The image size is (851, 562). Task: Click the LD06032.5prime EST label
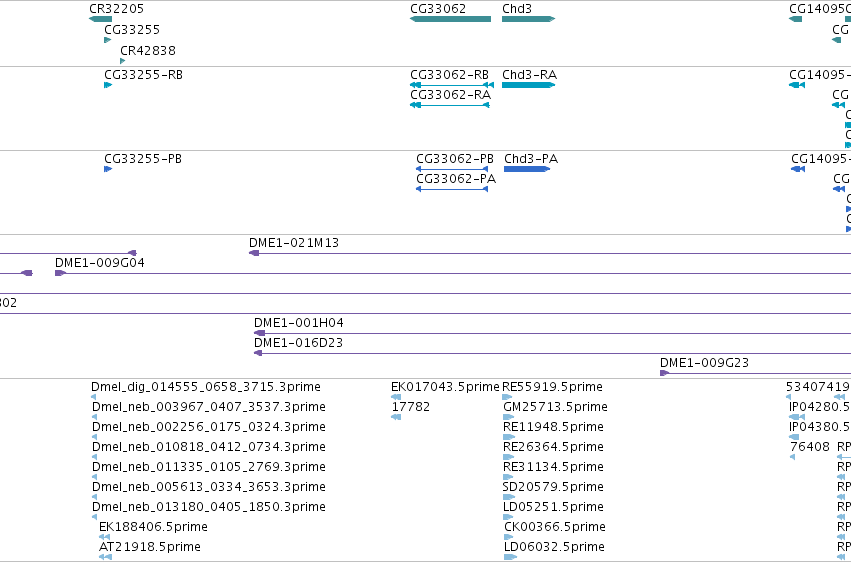554,547
